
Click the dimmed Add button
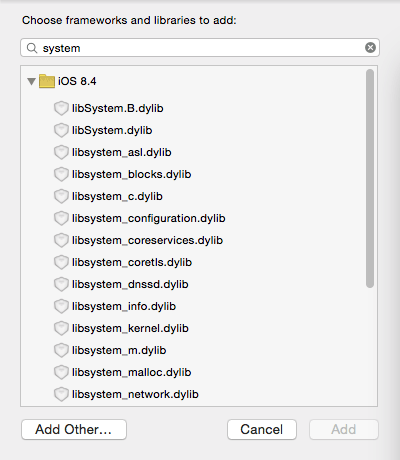click(x=344, y=430)
